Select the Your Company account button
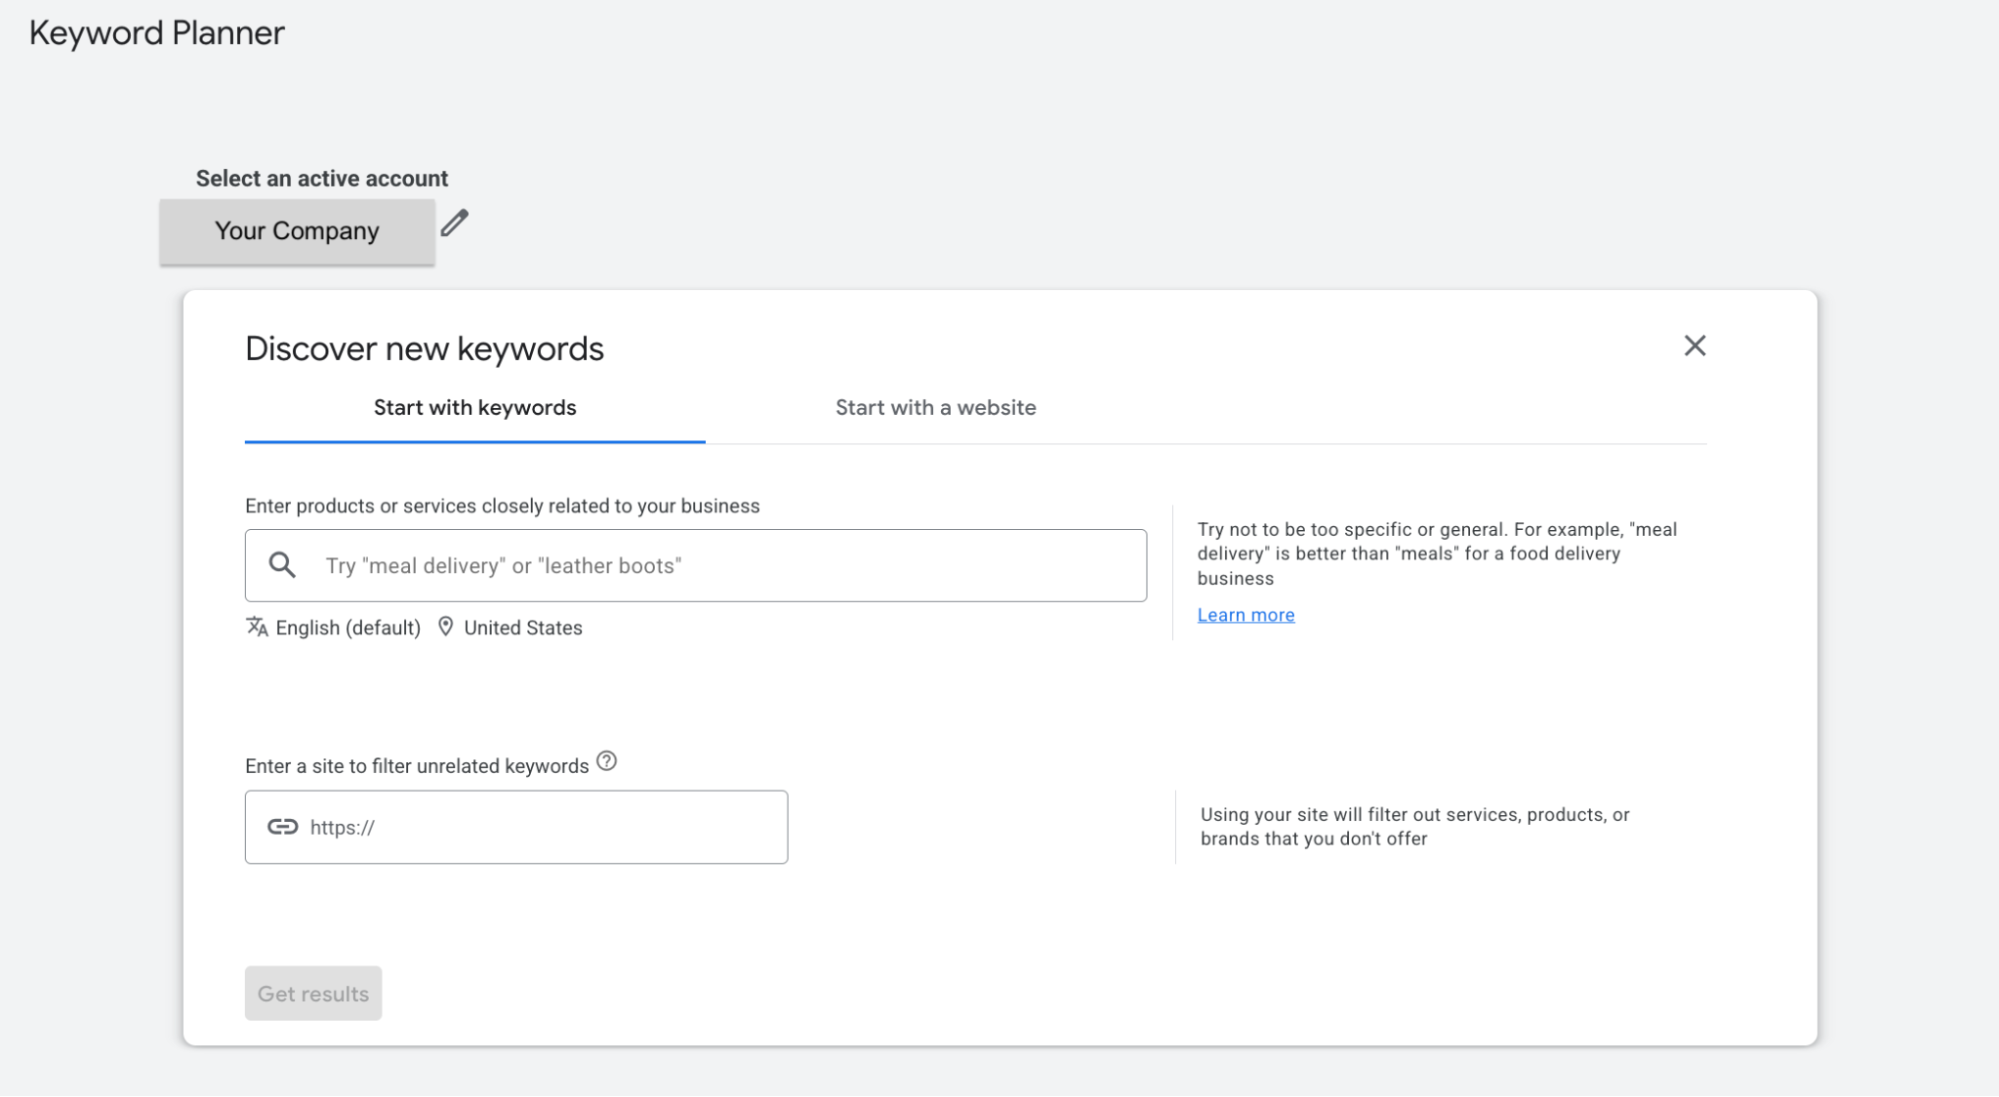Viewport: 1999px width, 1097px height. (297, 231)
